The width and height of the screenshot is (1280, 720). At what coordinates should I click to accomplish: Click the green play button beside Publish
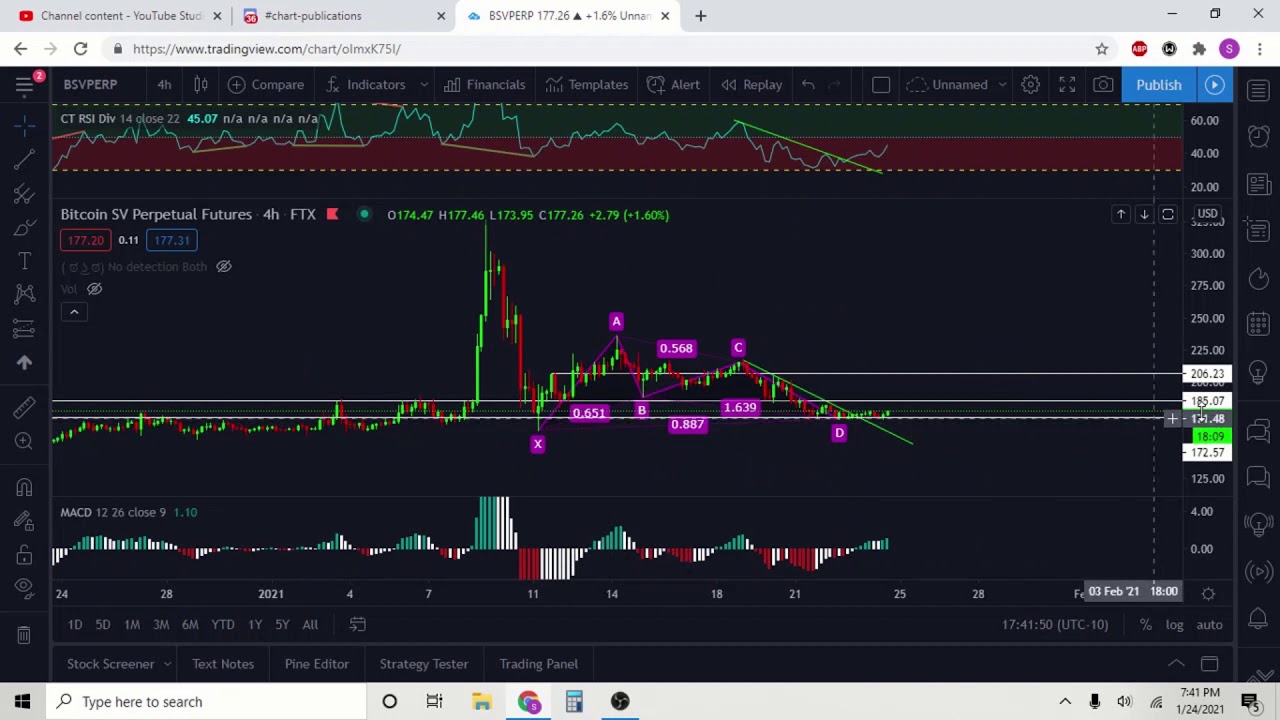[1215, 85]
